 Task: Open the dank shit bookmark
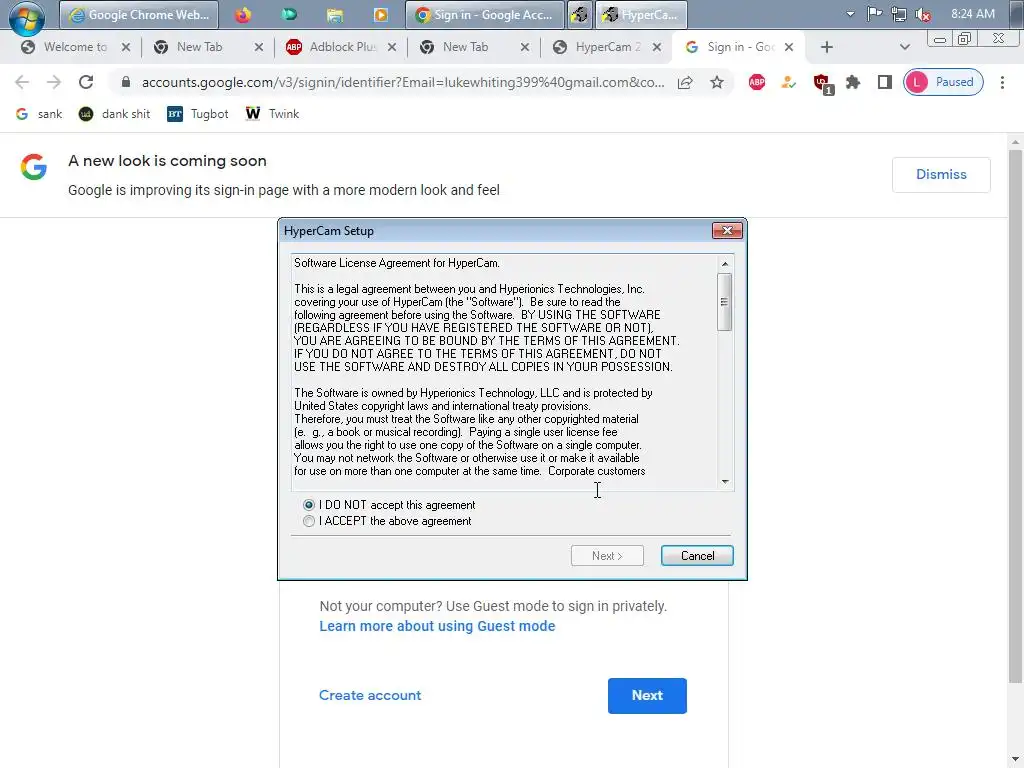(114, 114)
